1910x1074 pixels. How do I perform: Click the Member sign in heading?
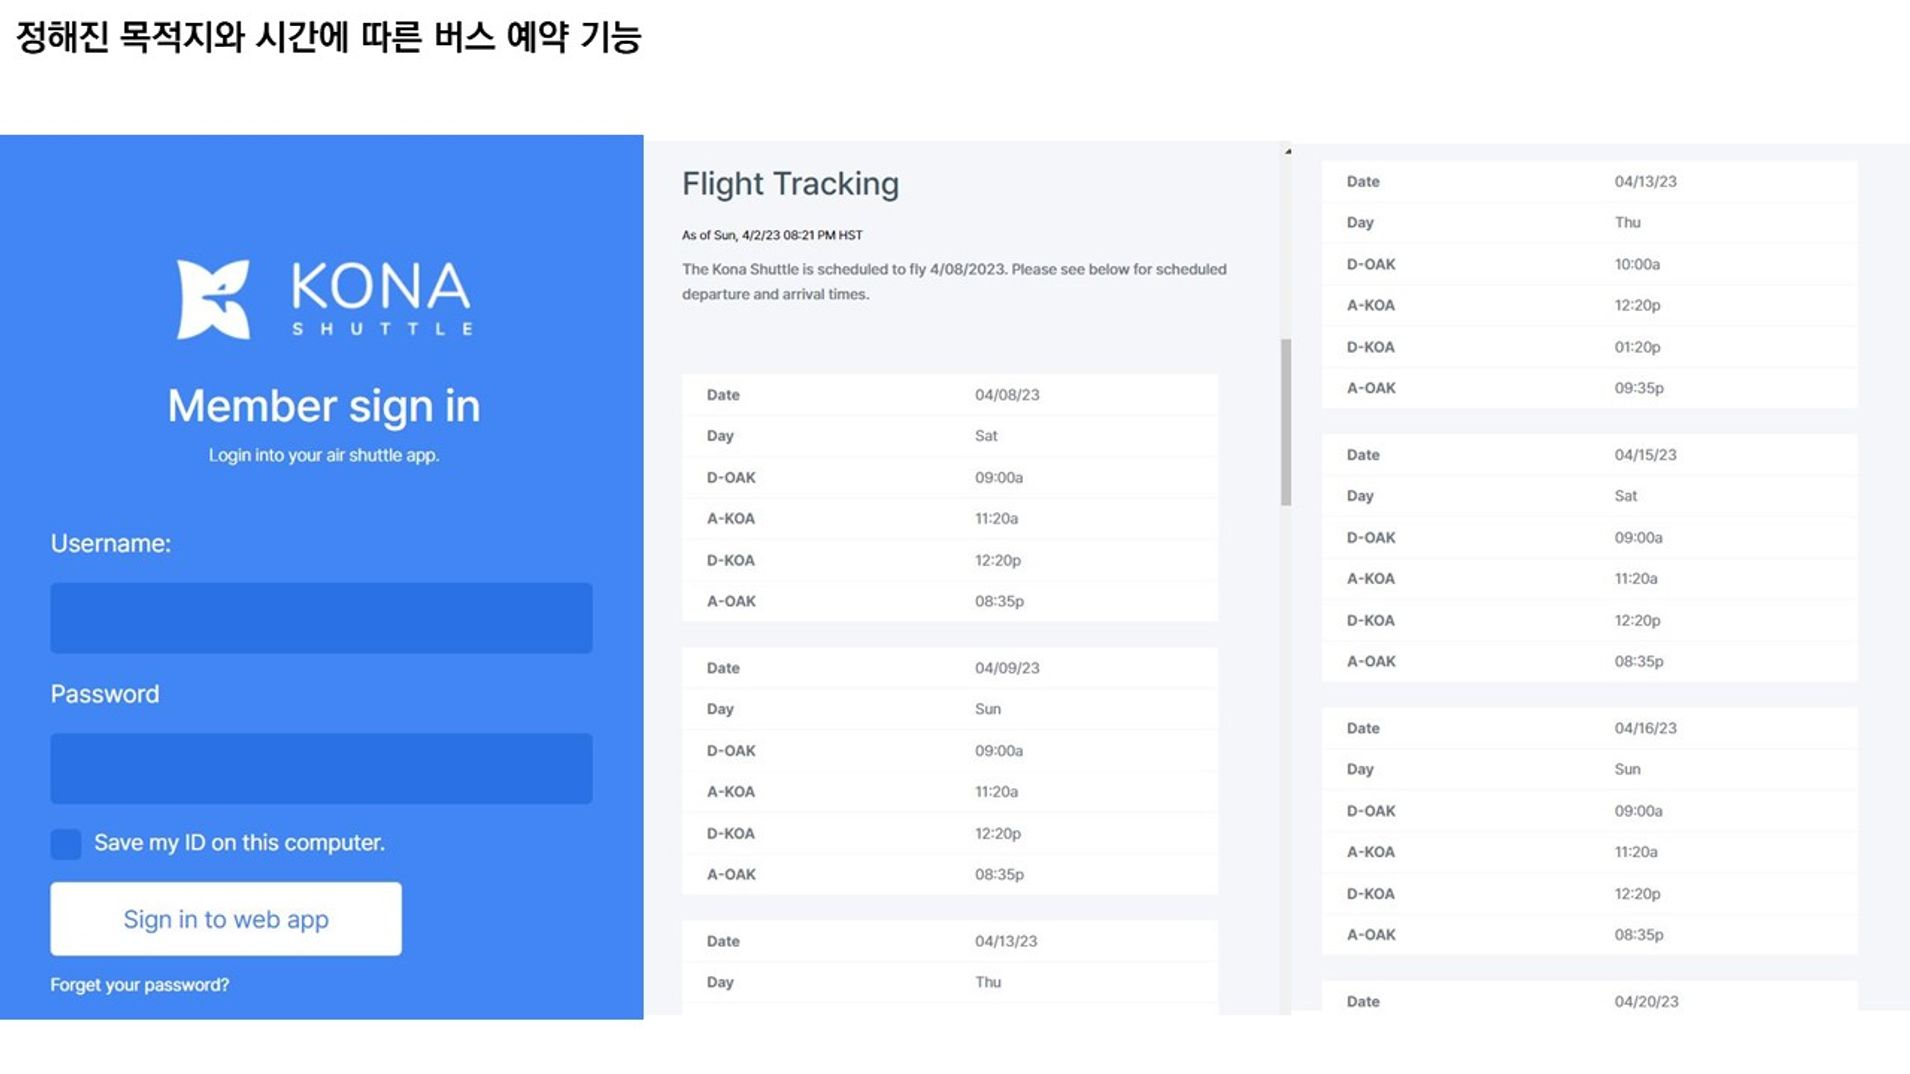tap(324, 406)
